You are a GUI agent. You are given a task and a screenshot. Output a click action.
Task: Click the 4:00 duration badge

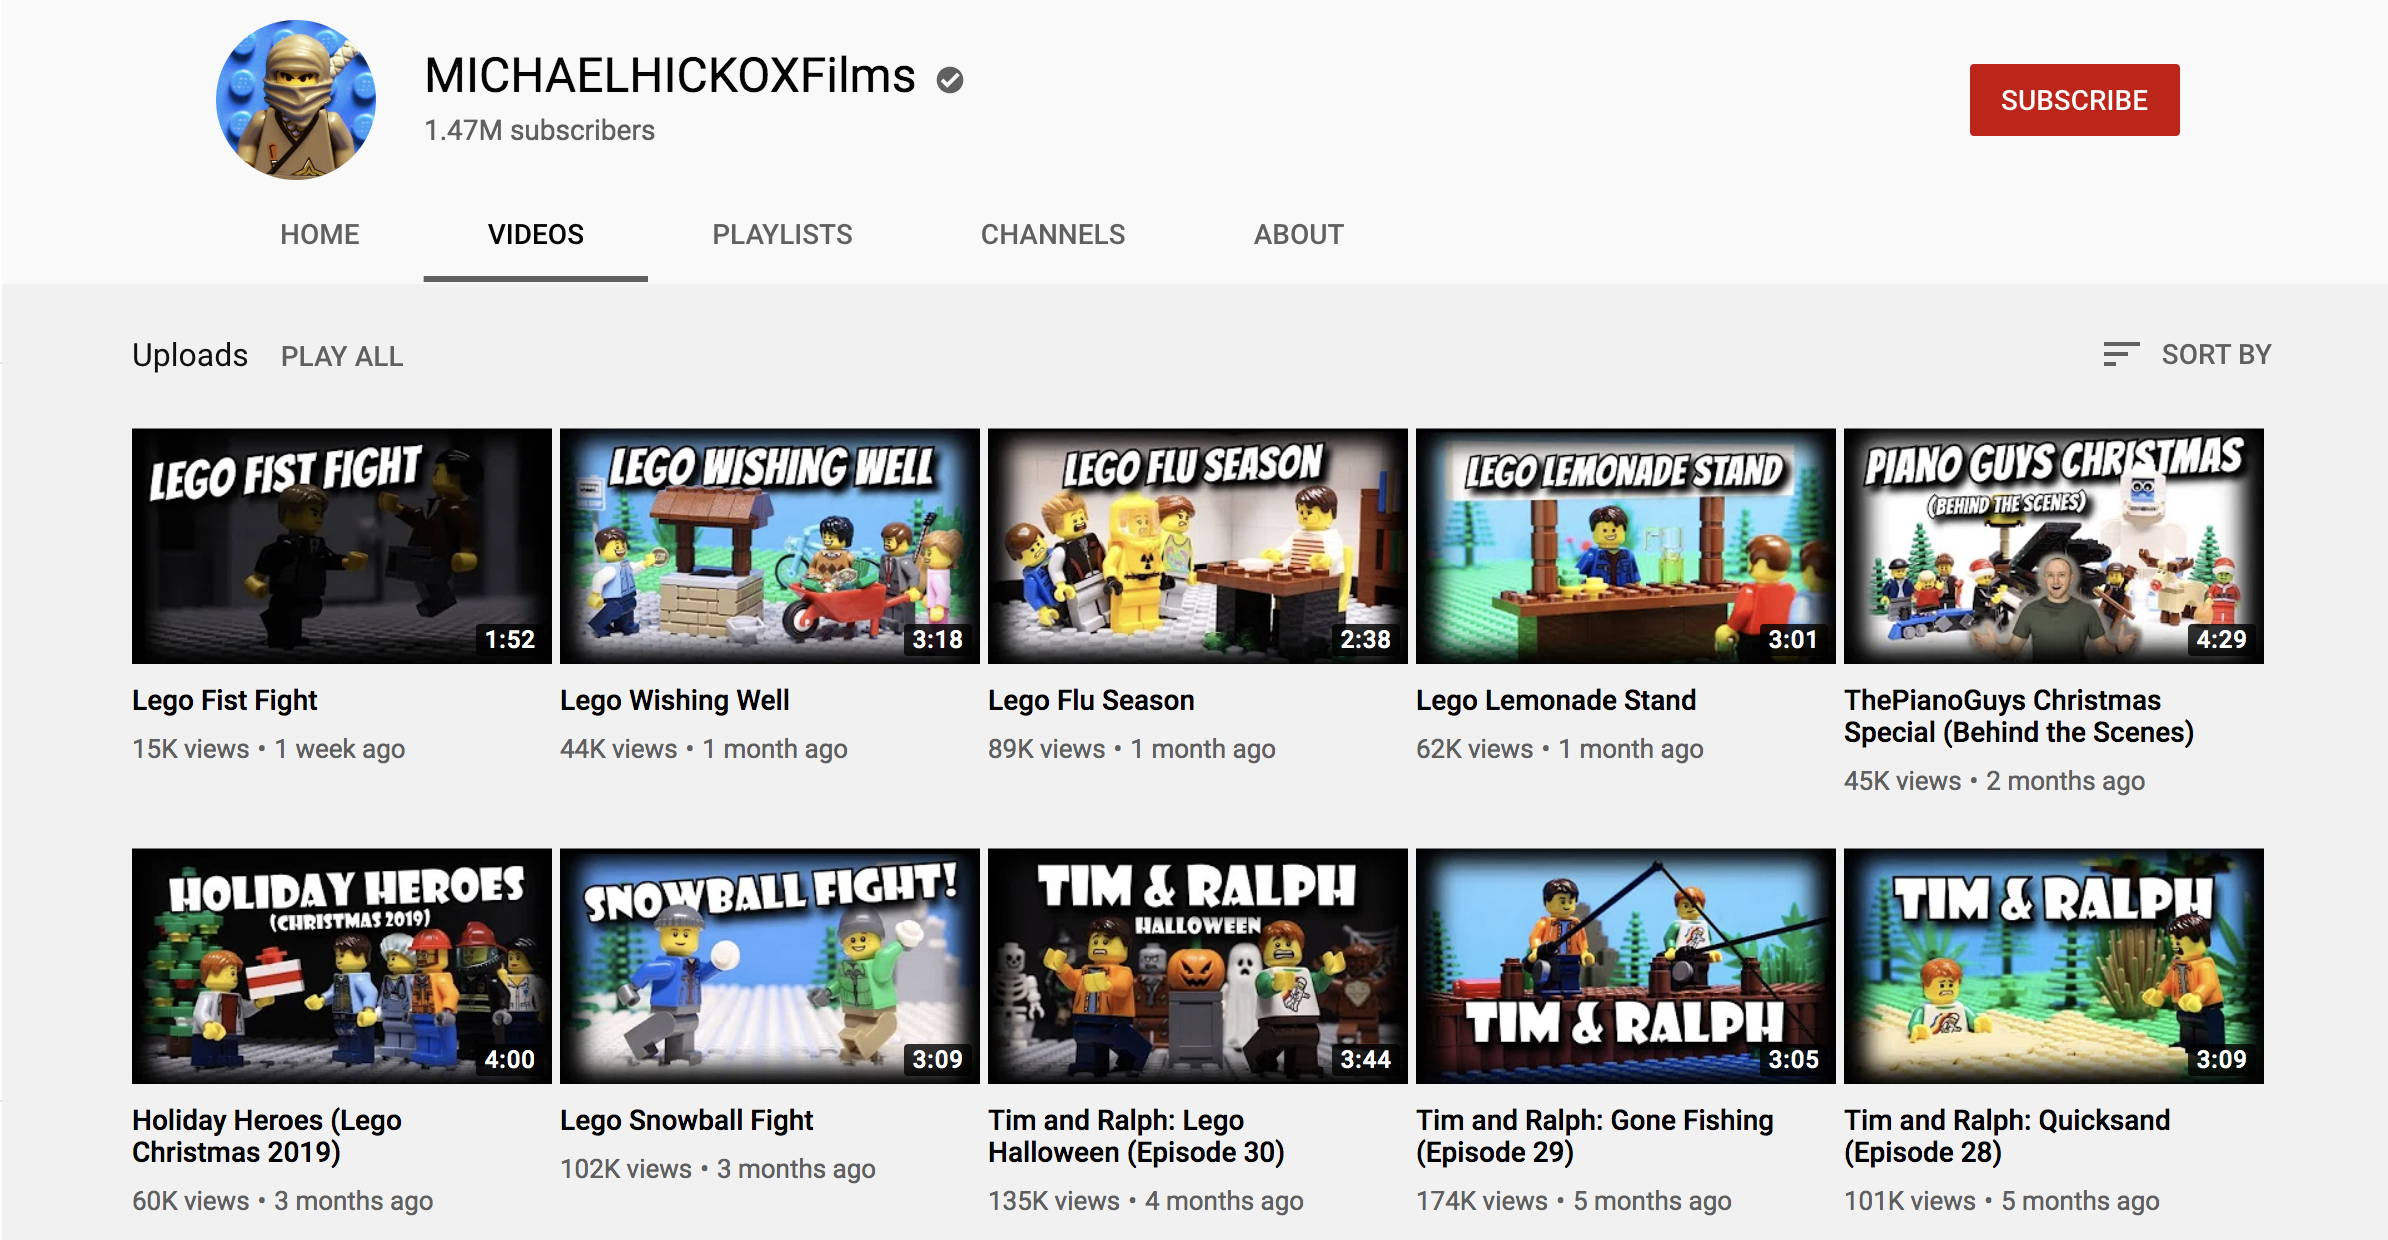[x=510, y=1059]
